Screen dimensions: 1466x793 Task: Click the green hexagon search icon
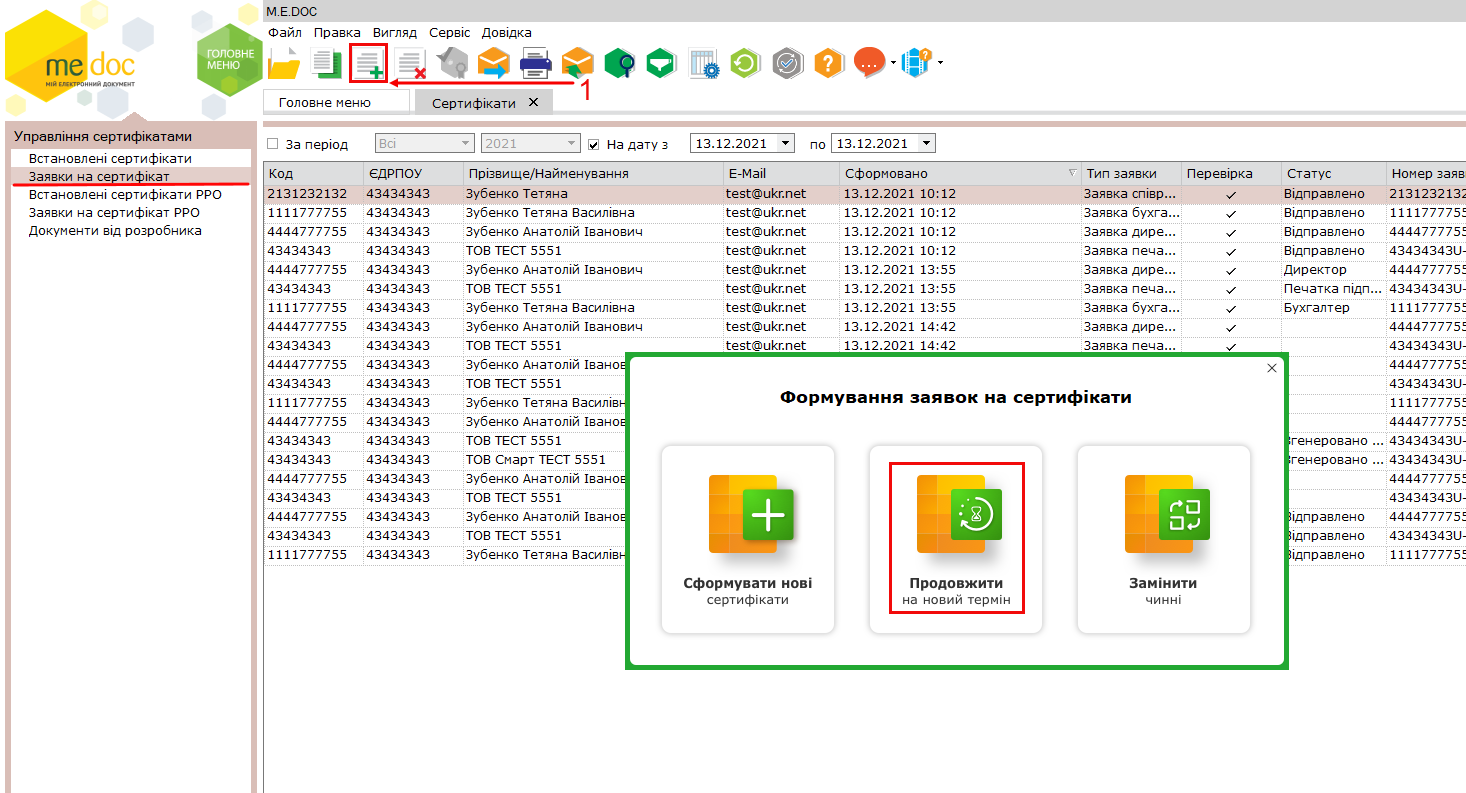[x=620, y=64]
